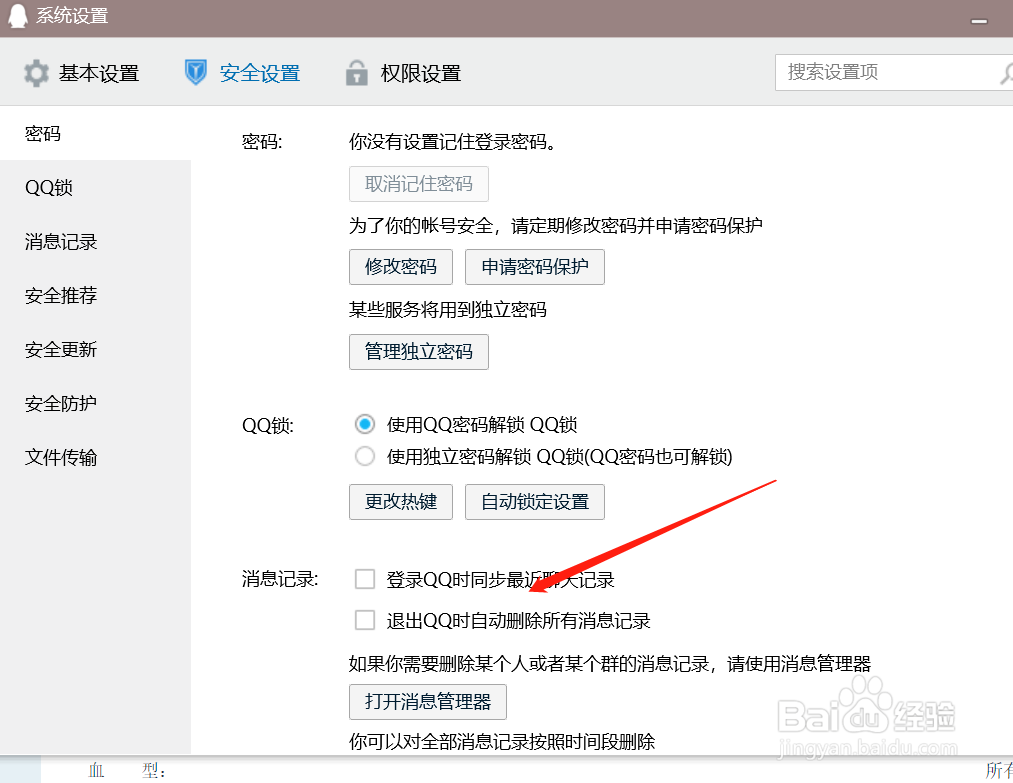Image resolution: width=1013 pixels, height=783 pixels.
Task: Minimize the 系统设置 window
Action: click(979, 21)
